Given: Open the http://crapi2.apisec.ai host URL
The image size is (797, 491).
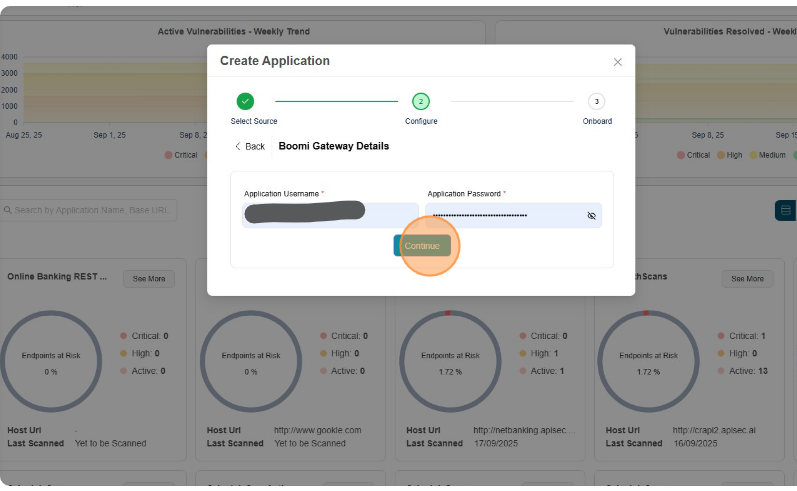Looking at the screenshot, I should [714, 430].
